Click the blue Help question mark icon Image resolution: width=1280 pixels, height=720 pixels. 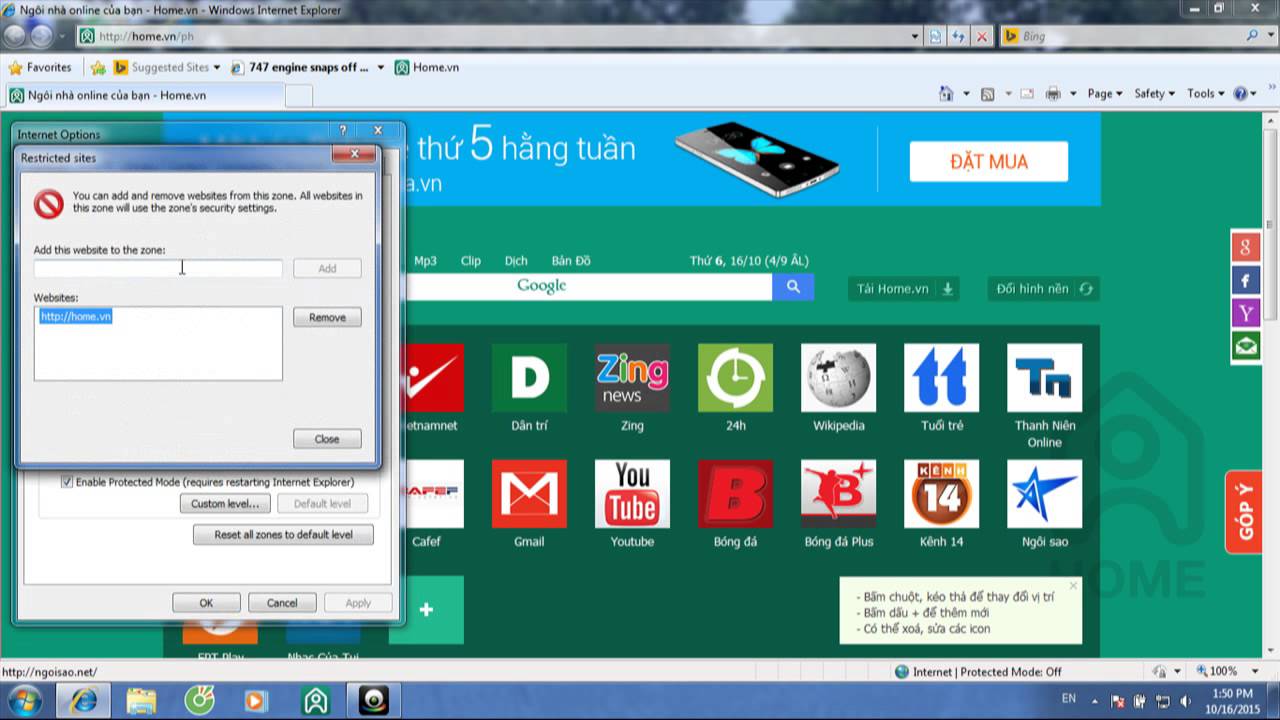pos(1241,93)
